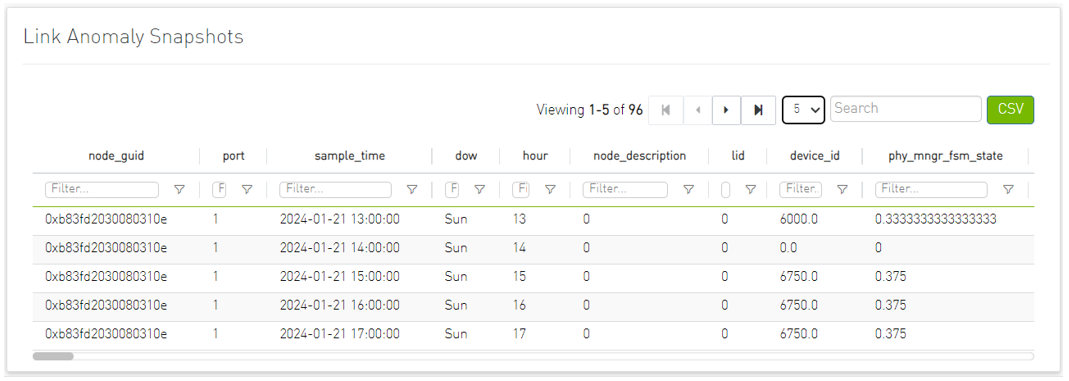This screenshot has height=381, width=1069.
Task: Sort by the node_description column header
Action: pyautogui.click(x=639, y=156)
